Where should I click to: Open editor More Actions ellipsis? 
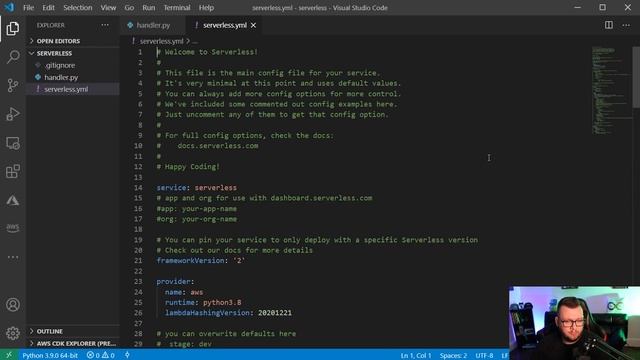pyautogui.click(x=626, y=25)
